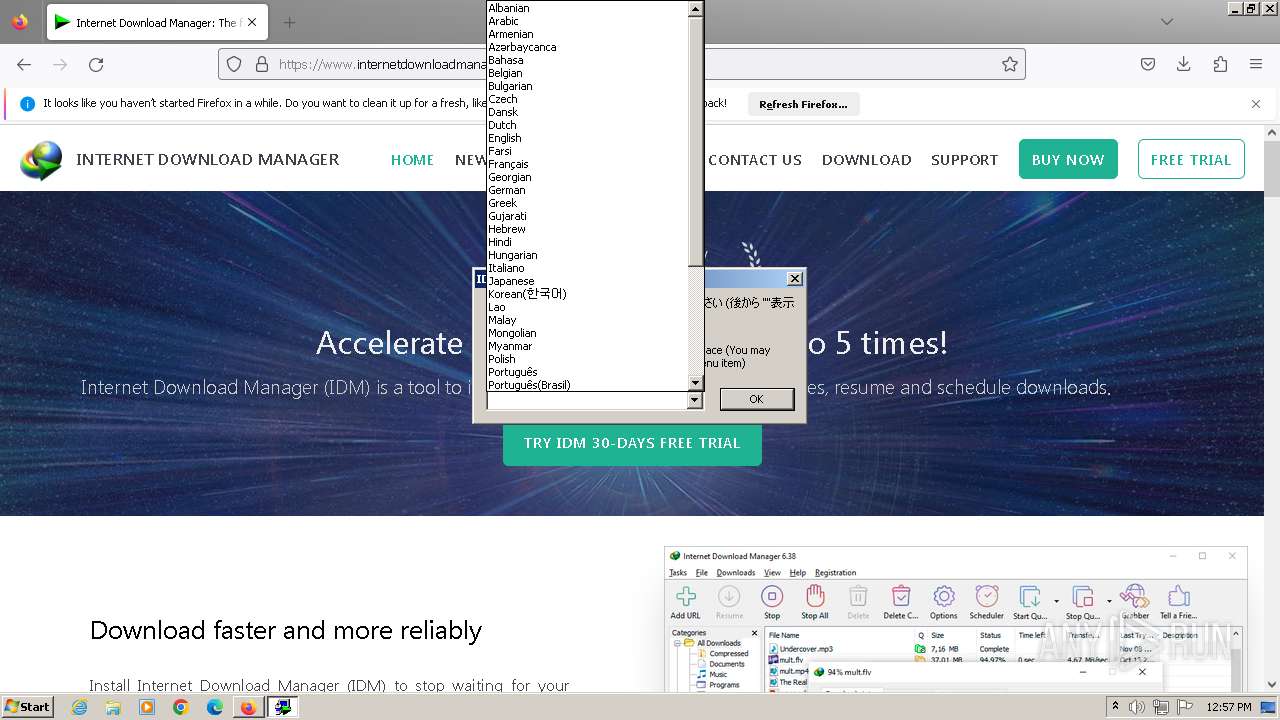Select Hebrew language option

(588, 229)
